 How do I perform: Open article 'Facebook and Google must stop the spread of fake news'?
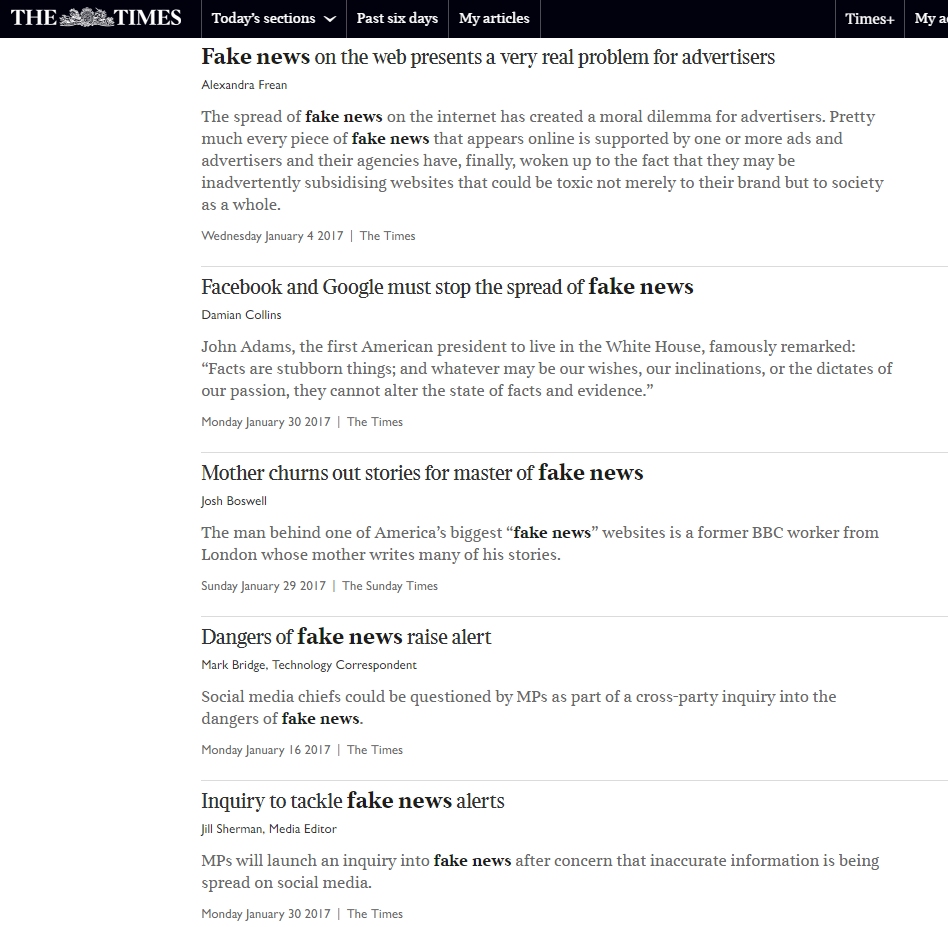(x=447, y=287)
